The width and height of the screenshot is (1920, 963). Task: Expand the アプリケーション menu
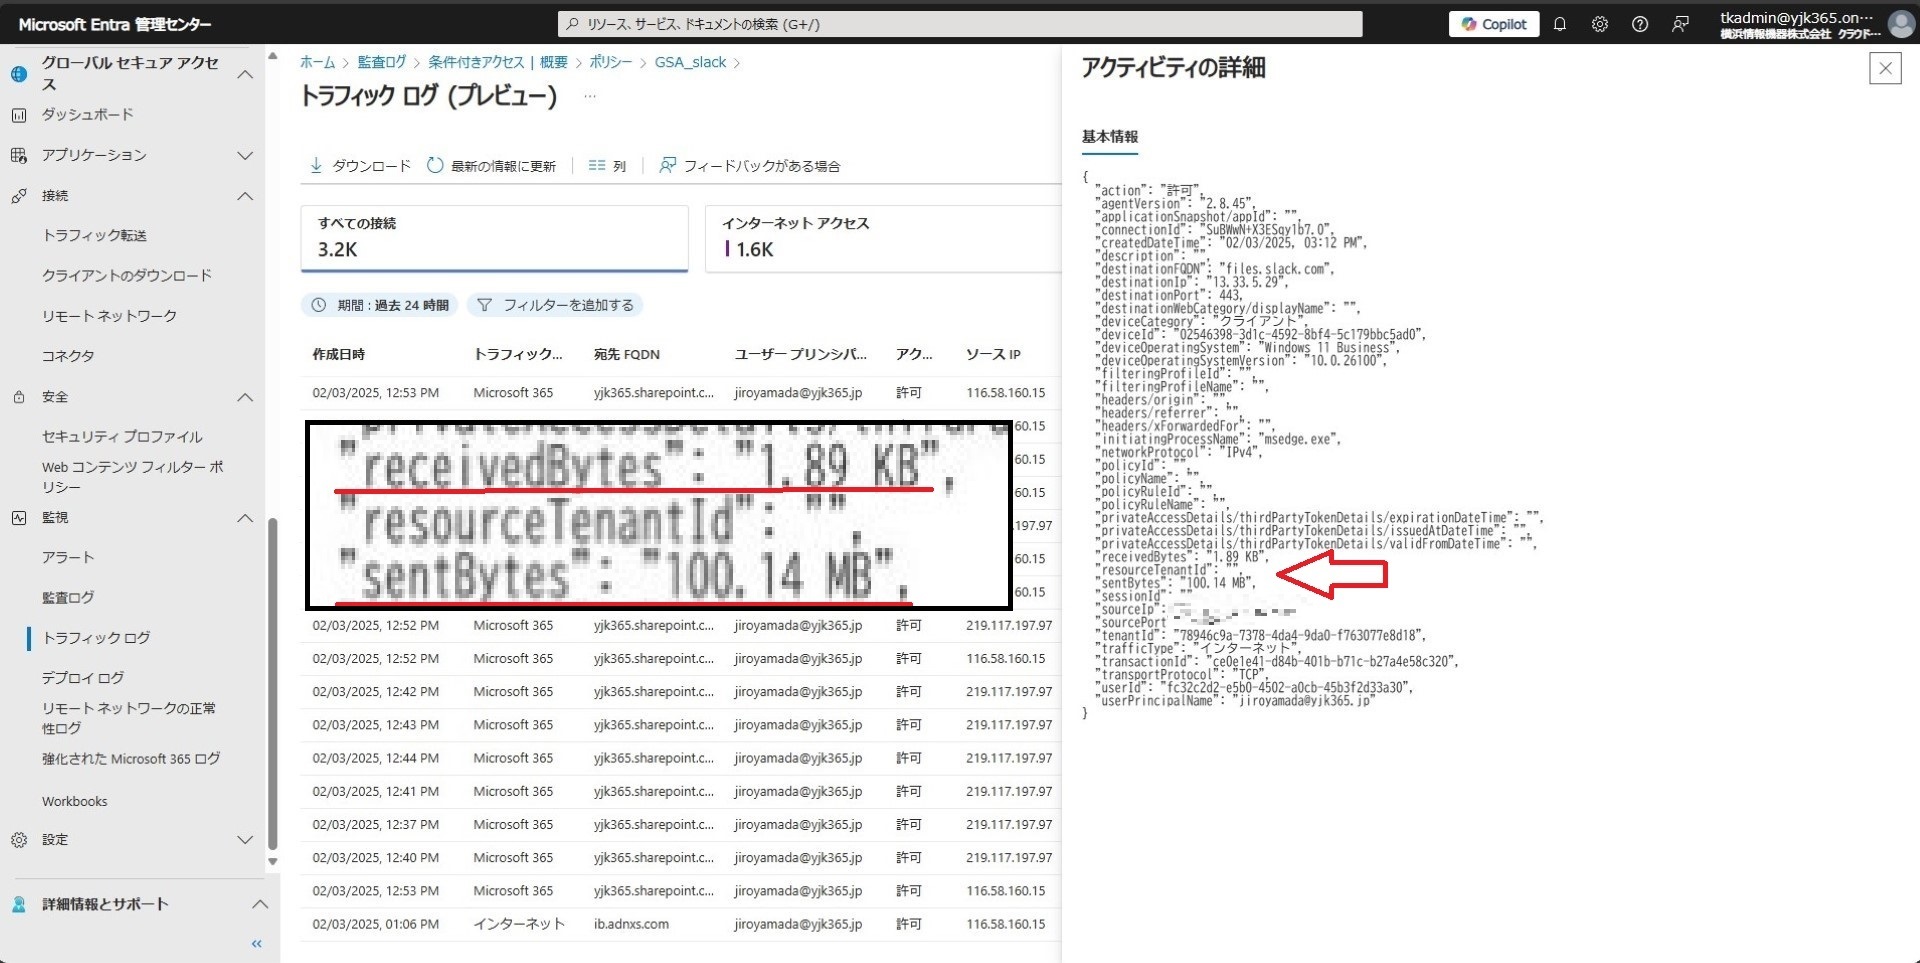pyautogui.click(x=245, y=155)
